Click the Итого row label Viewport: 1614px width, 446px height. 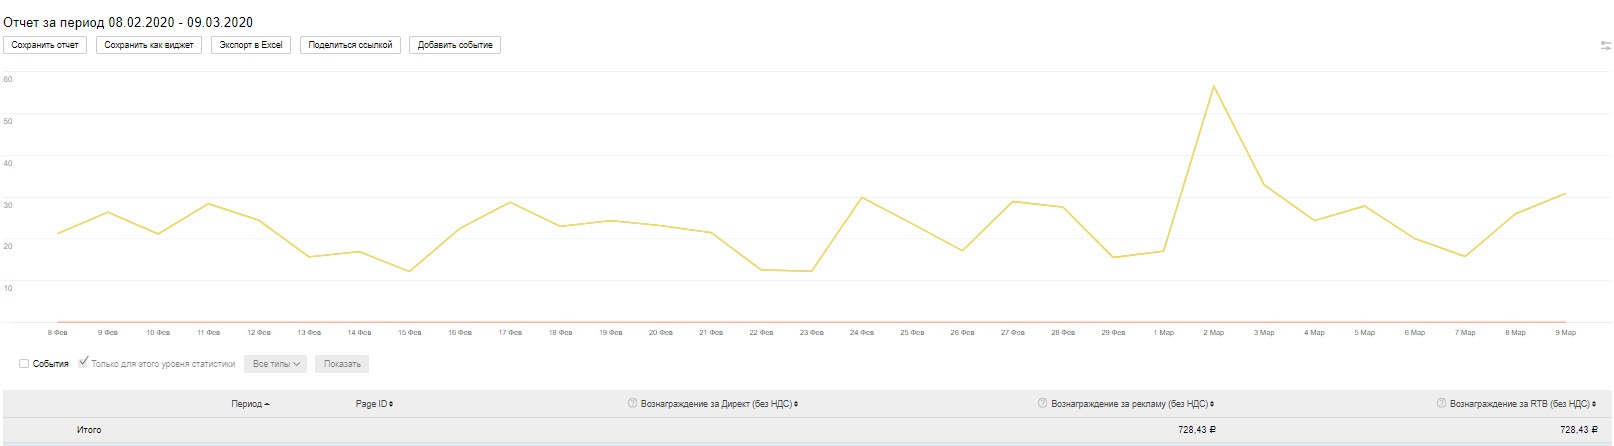coord(89,430)
